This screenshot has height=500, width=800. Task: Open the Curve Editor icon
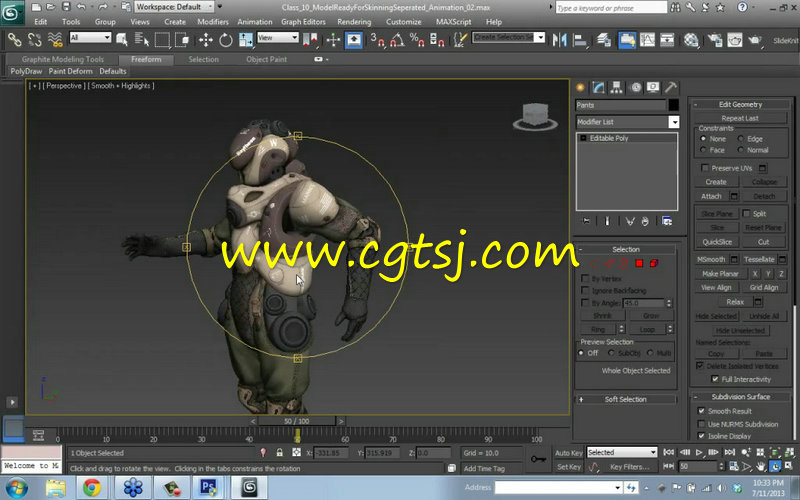[x=647, y=39]
